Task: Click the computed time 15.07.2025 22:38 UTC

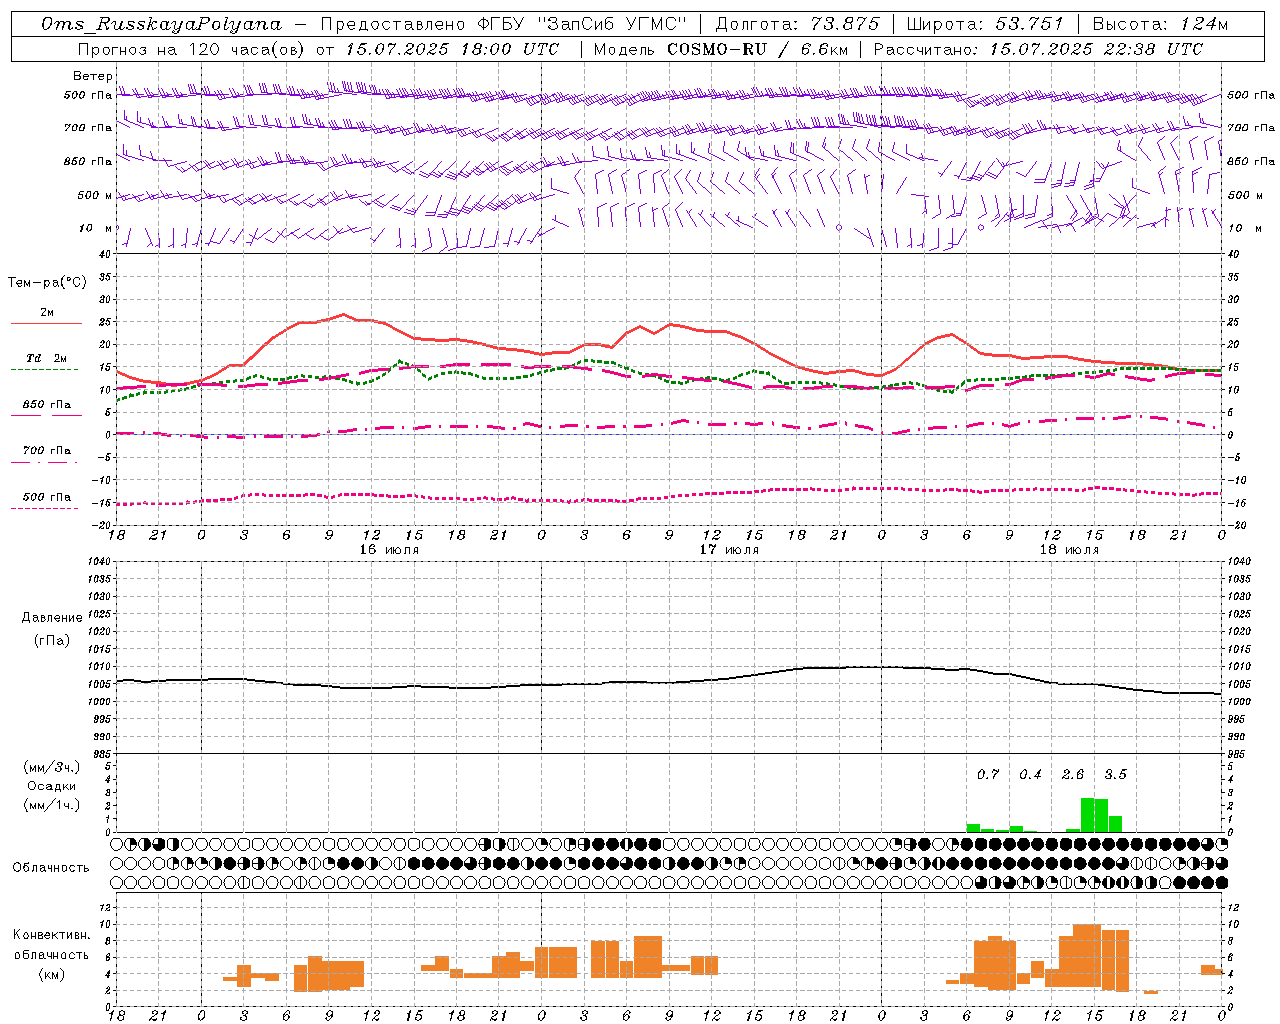Action: tap(1096, 49)
